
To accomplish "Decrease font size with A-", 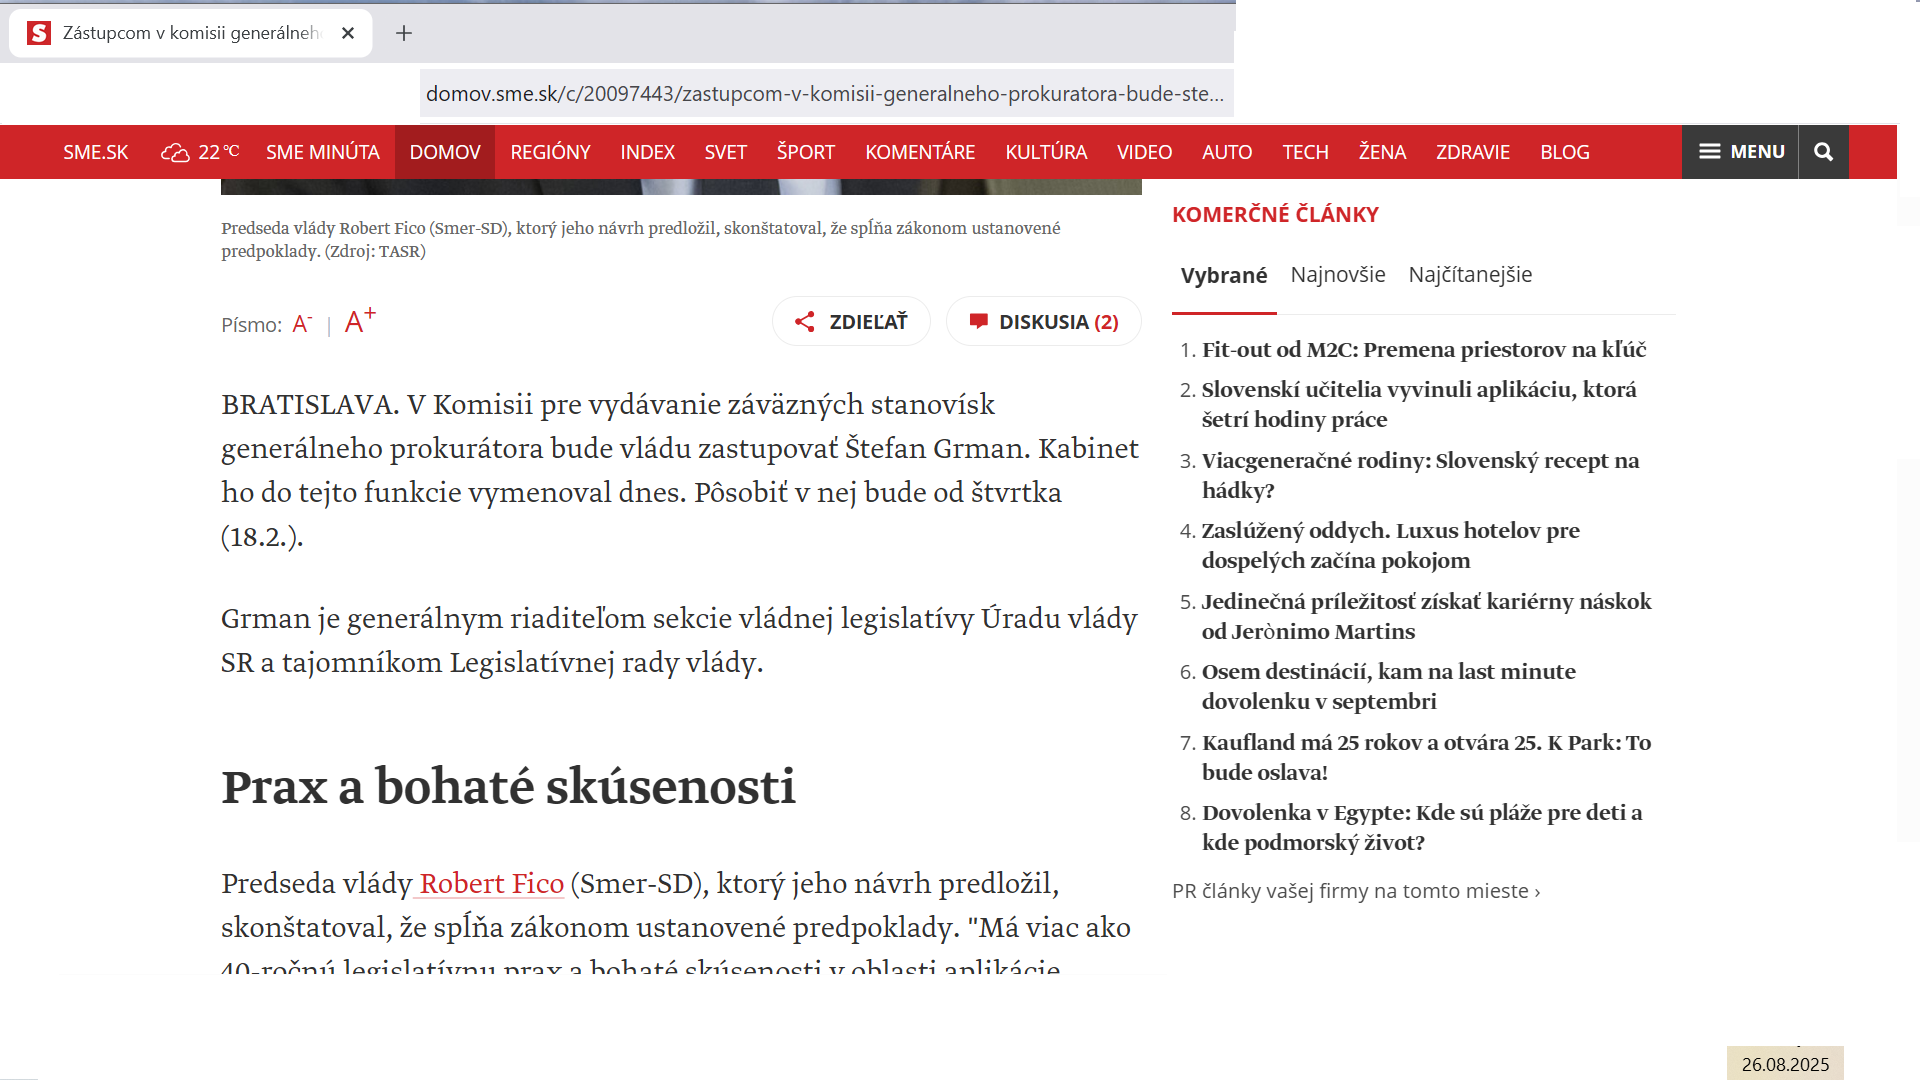I will pos(302,324).
